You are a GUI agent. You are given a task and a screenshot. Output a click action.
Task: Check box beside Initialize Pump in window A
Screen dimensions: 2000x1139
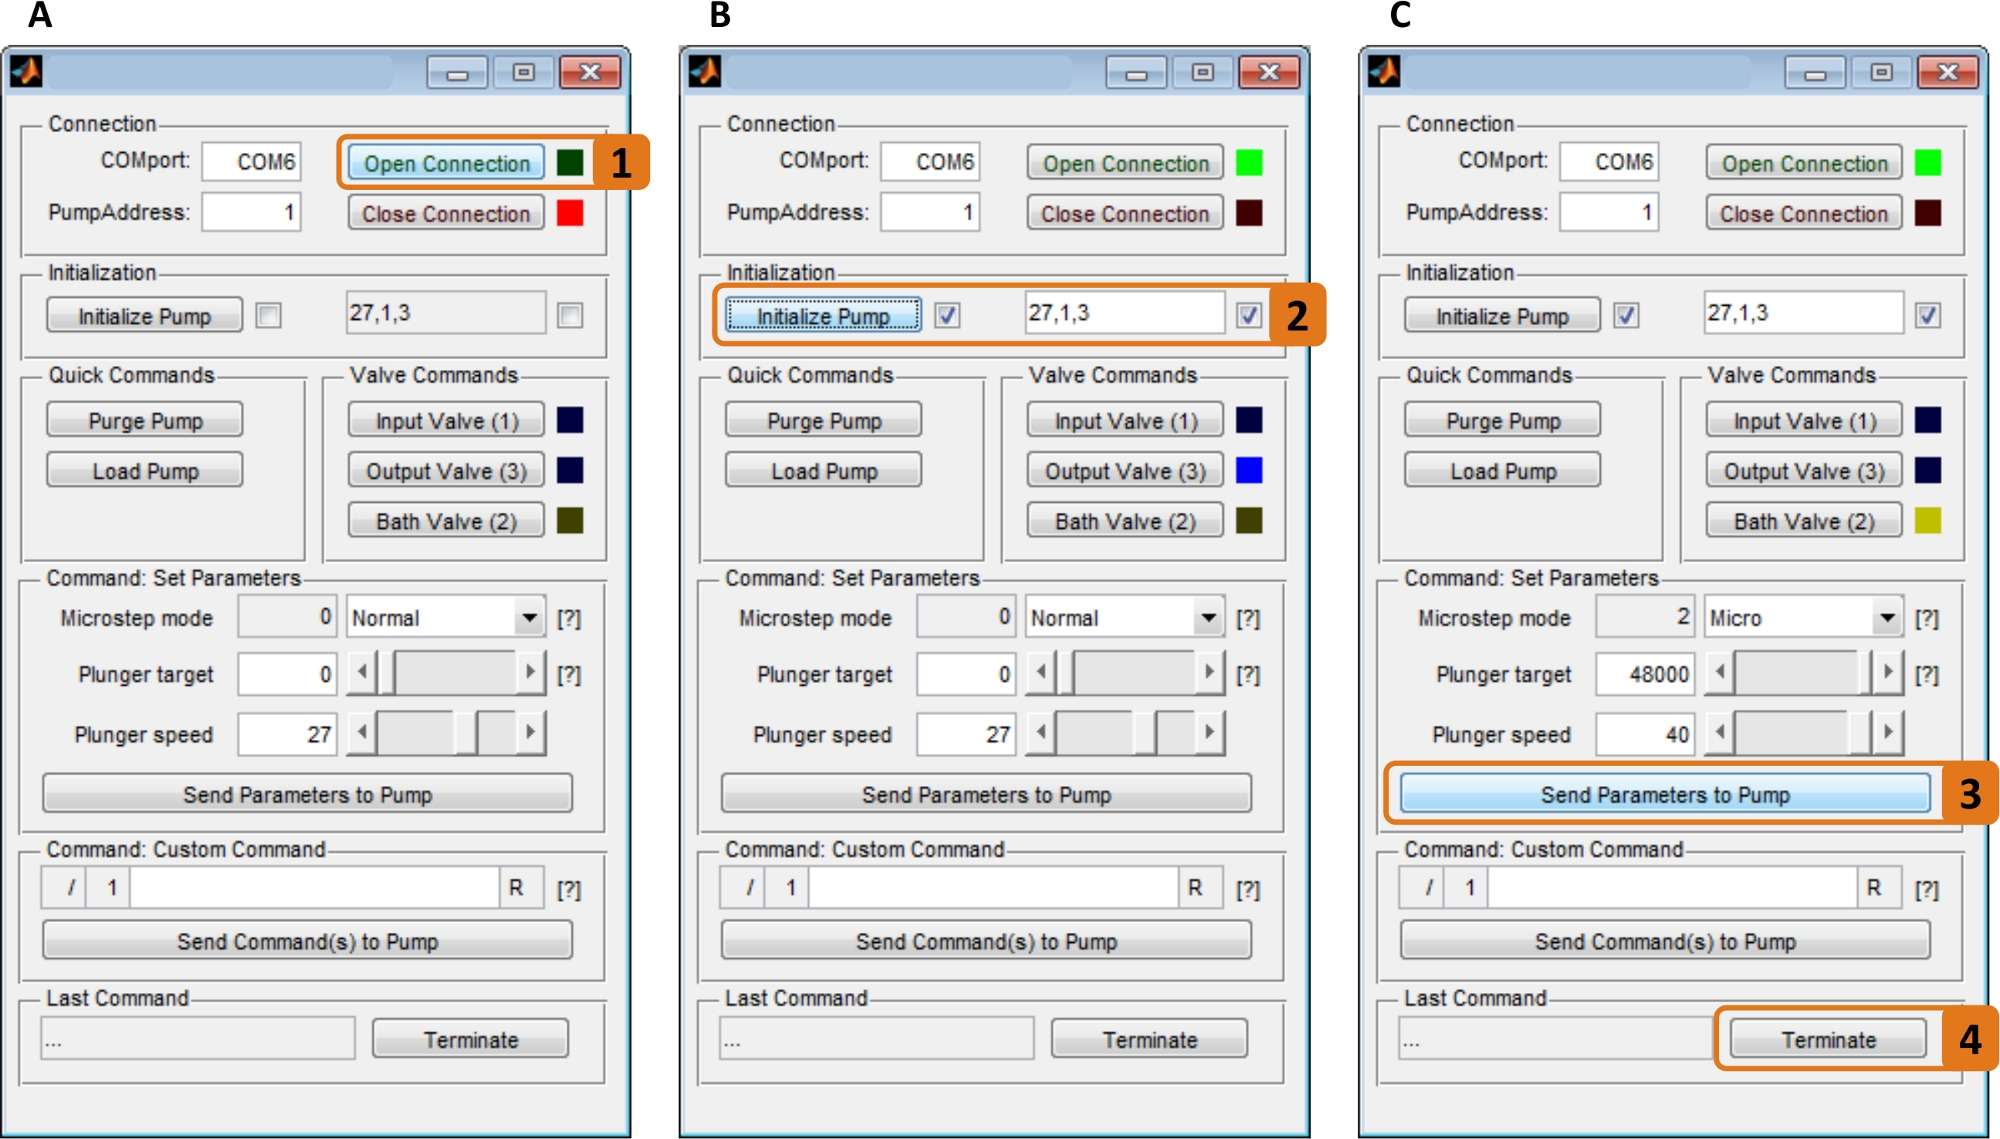tap(268, 316)
